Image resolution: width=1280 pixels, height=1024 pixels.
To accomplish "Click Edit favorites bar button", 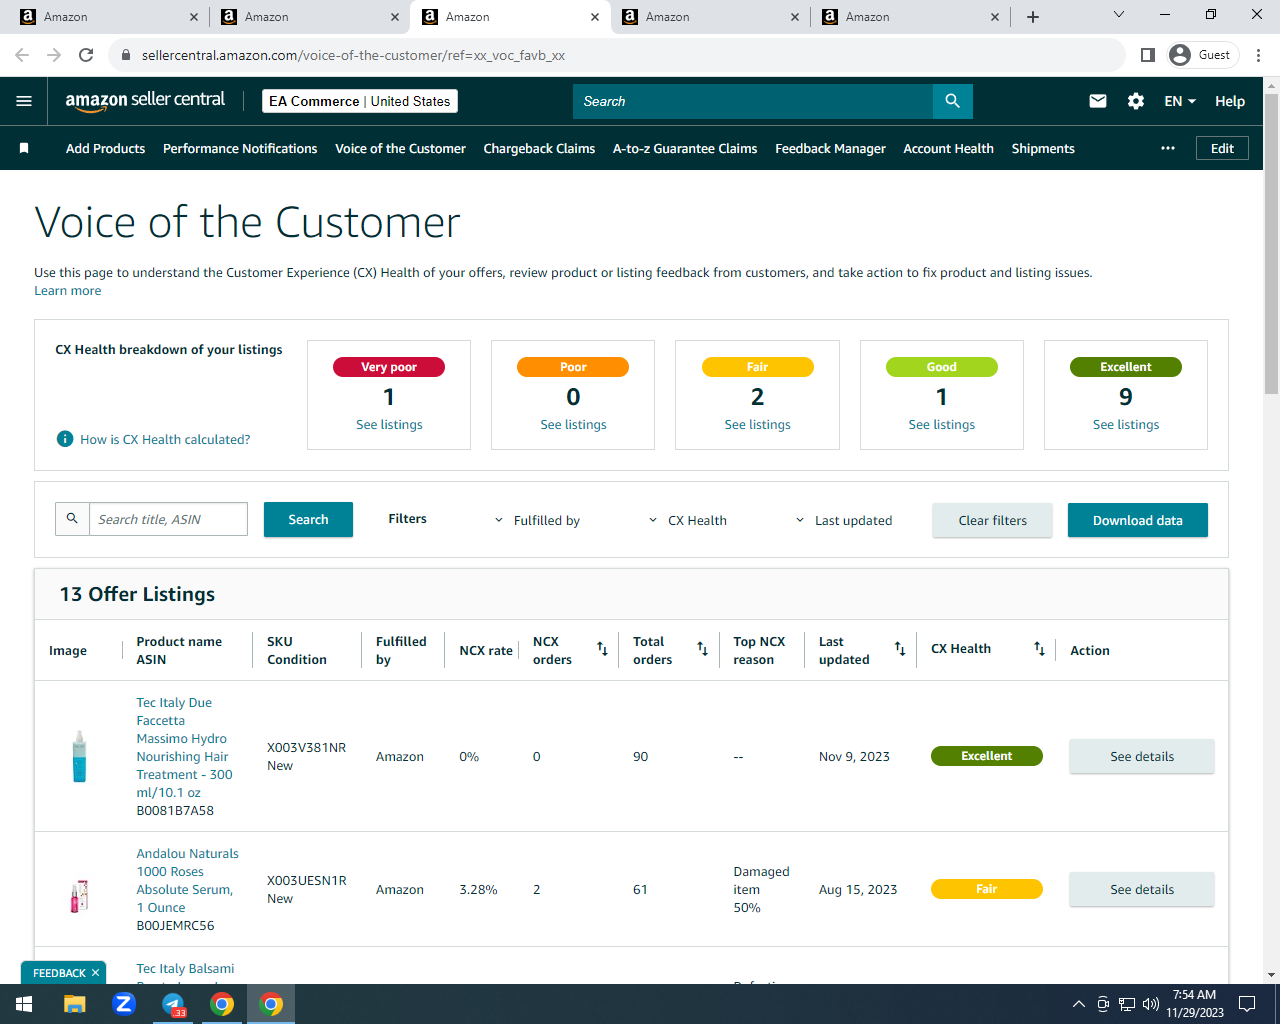I will coord(1222,148).
